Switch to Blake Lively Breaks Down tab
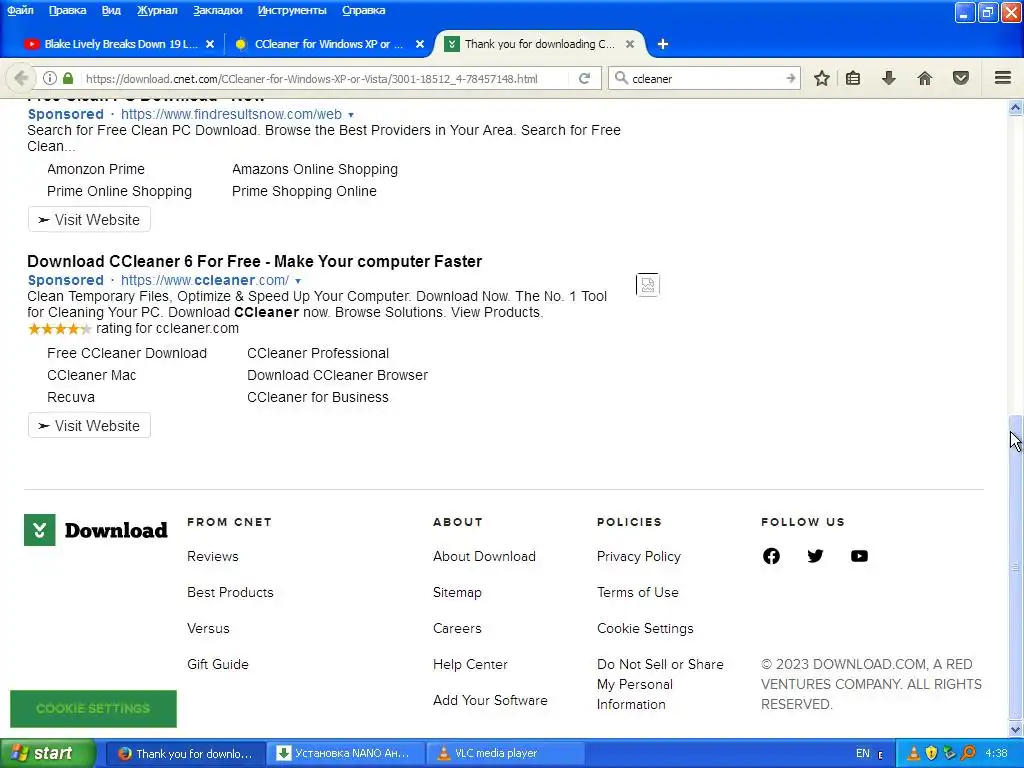This screenshot has height=768, width=1024. 118,44
